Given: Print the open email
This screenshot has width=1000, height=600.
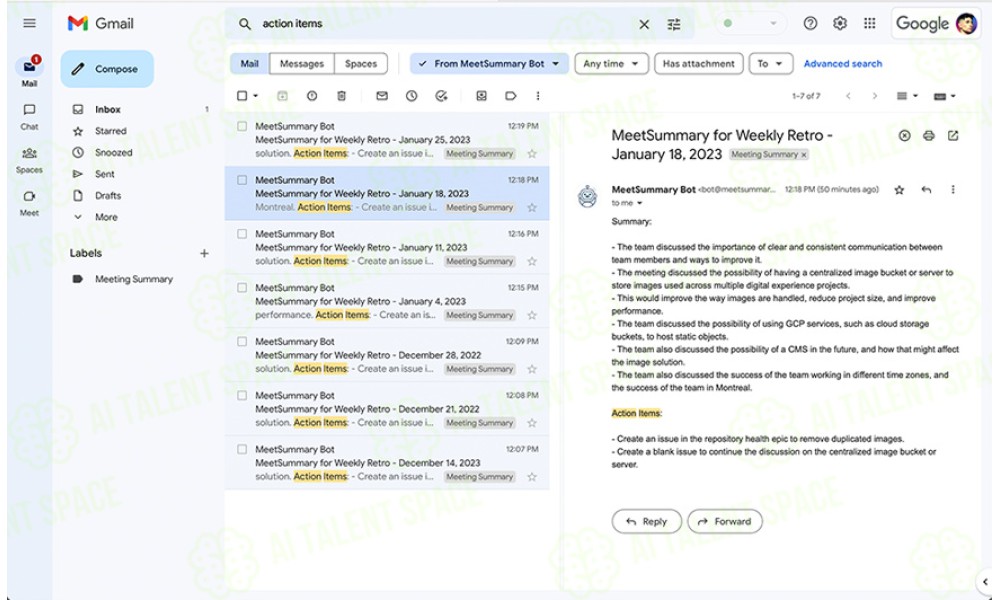Looking at the screenshot, I should pyautogui.click(x=929, y=136).
